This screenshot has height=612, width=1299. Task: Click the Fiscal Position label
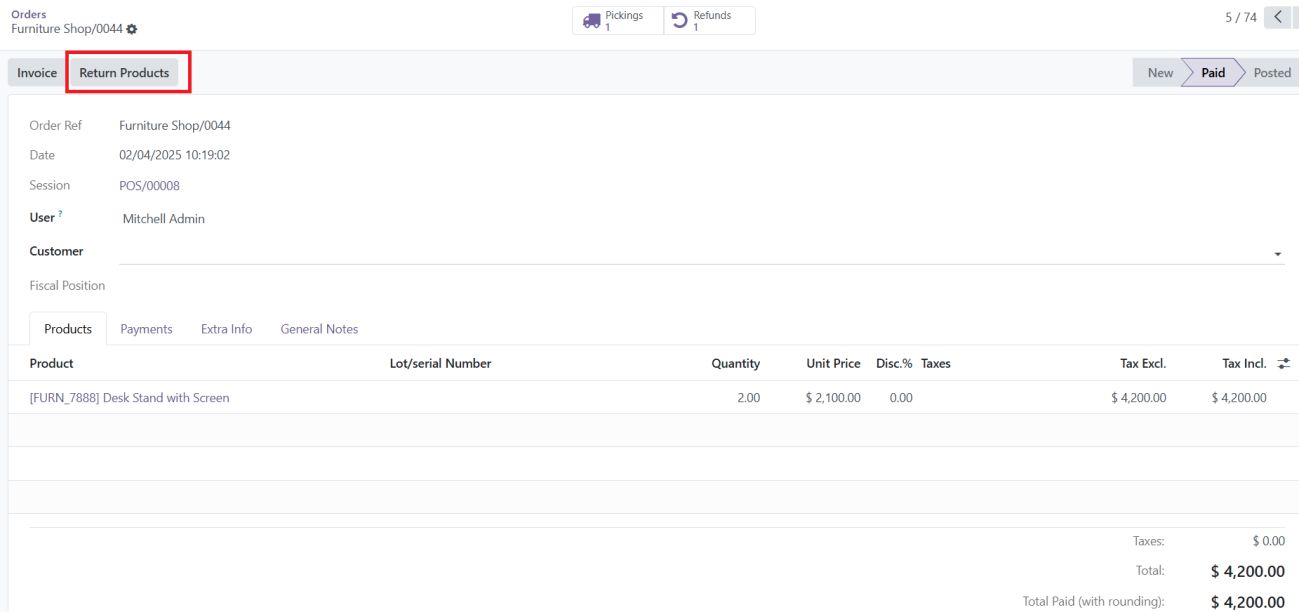tap(67, 286)
